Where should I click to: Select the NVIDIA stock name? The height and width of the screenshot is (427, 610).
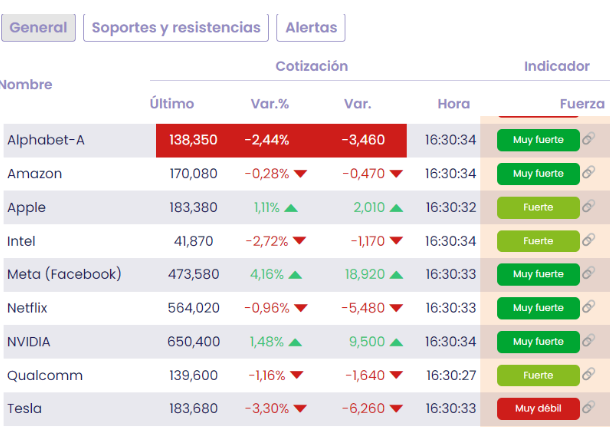29,341
